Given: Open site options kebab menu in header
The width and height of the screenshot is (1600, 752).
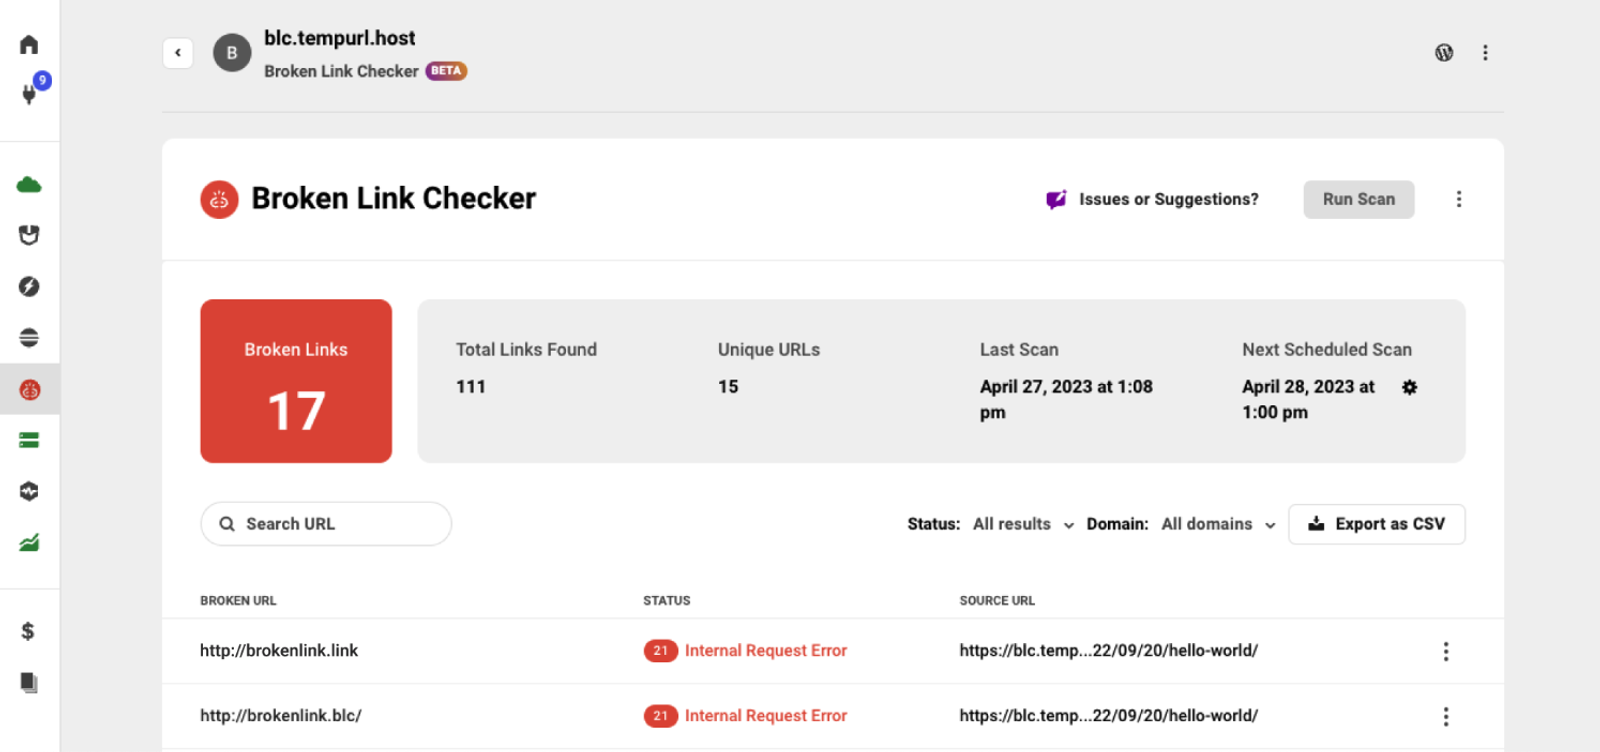Looking at the screenshot, I should pyautogui.click(x=1485, y=53).
